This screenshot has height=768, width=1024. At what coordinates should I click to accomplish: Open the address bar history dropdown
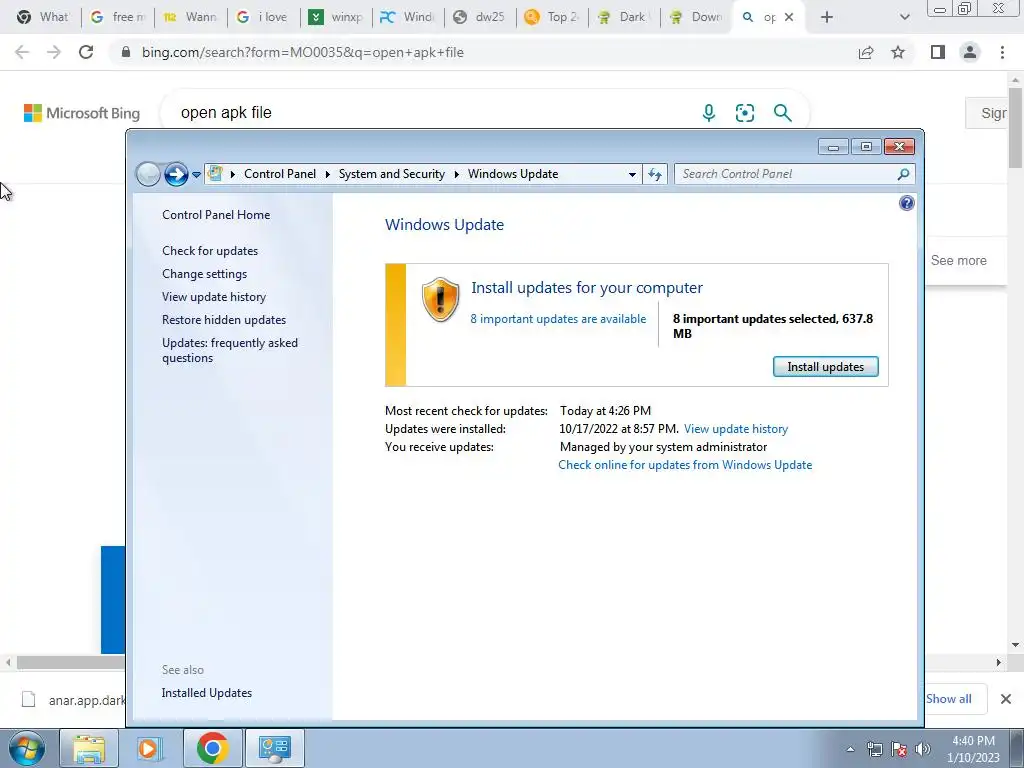[x=632, y=174]
